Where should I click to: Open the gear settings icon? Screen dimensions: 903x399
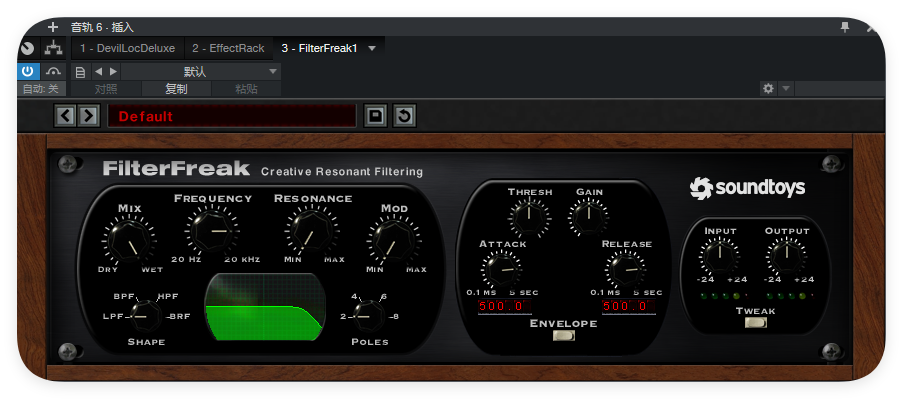768,89
